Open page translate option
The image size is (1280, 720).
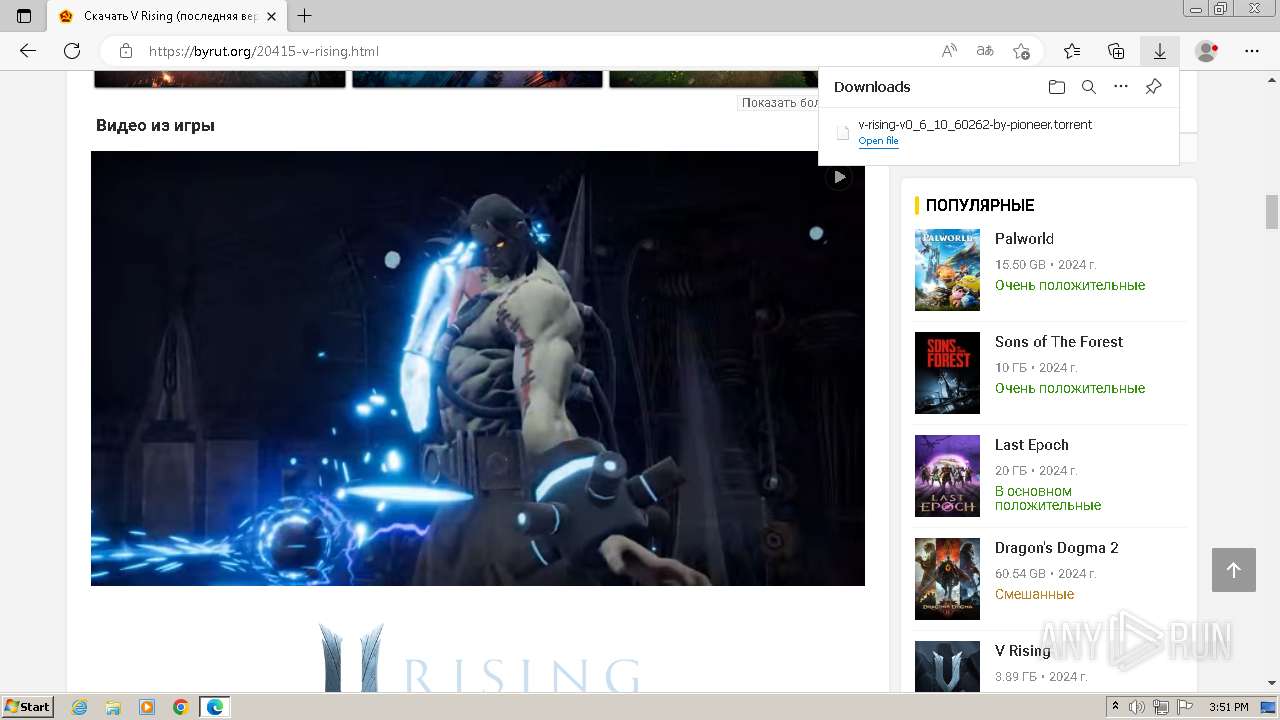pos(985,51)
